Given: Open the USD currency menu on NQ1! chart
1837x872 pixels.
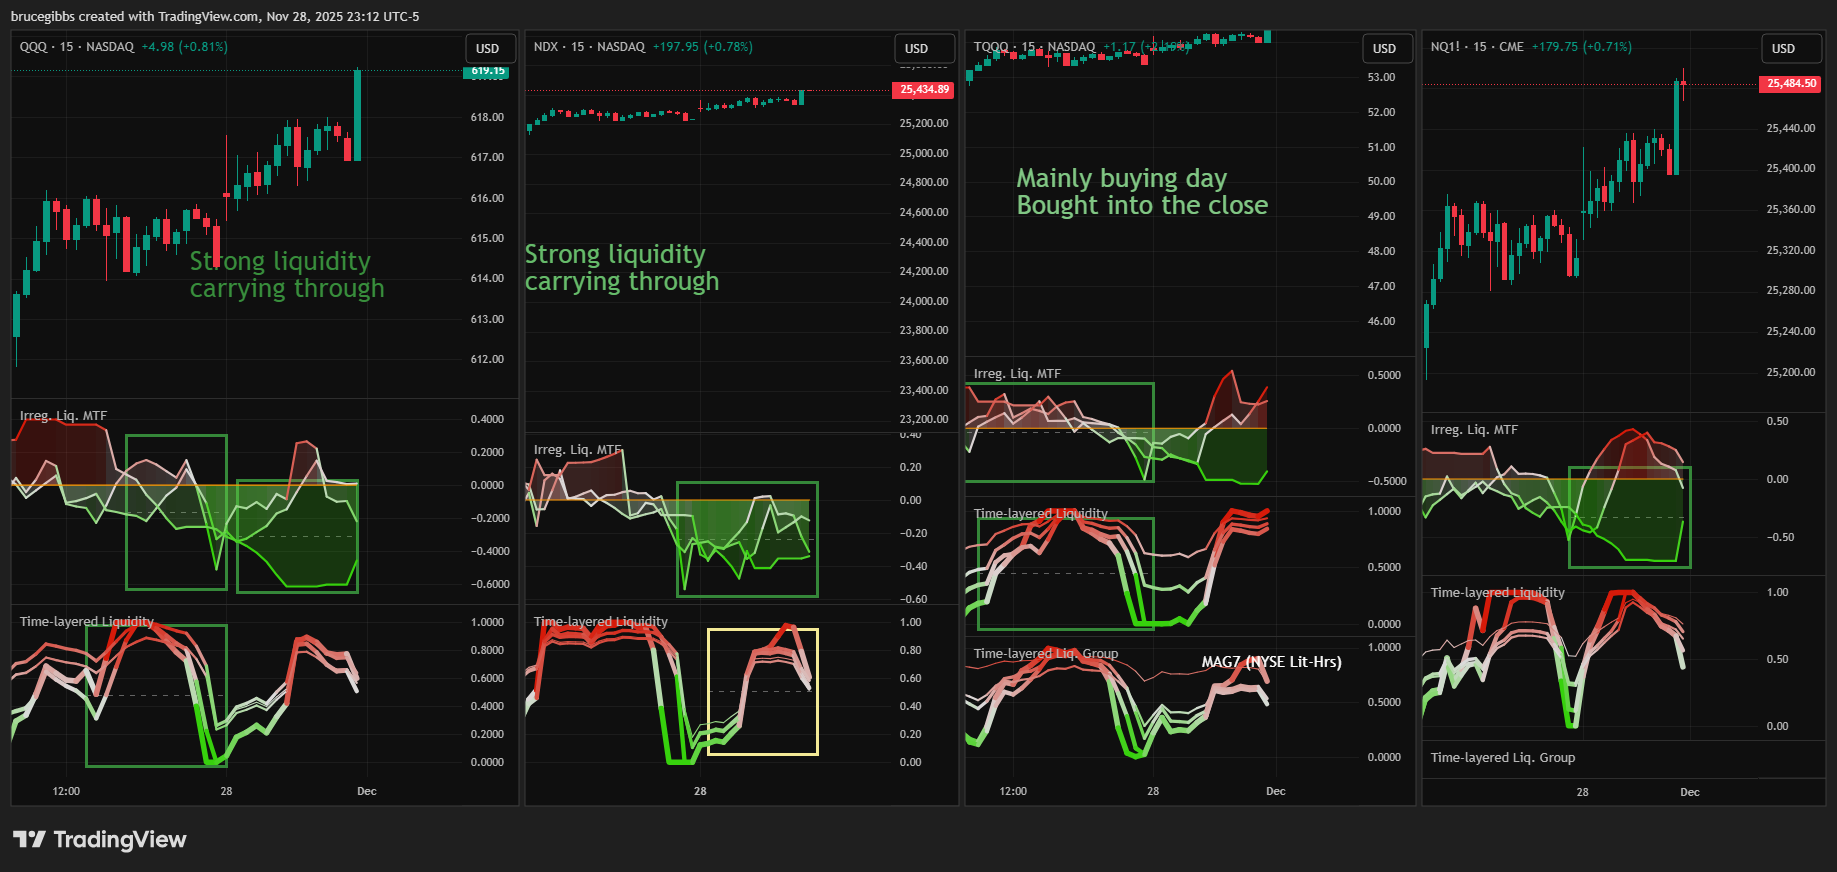Looking at the screenshot, I should click(1784, 48).
